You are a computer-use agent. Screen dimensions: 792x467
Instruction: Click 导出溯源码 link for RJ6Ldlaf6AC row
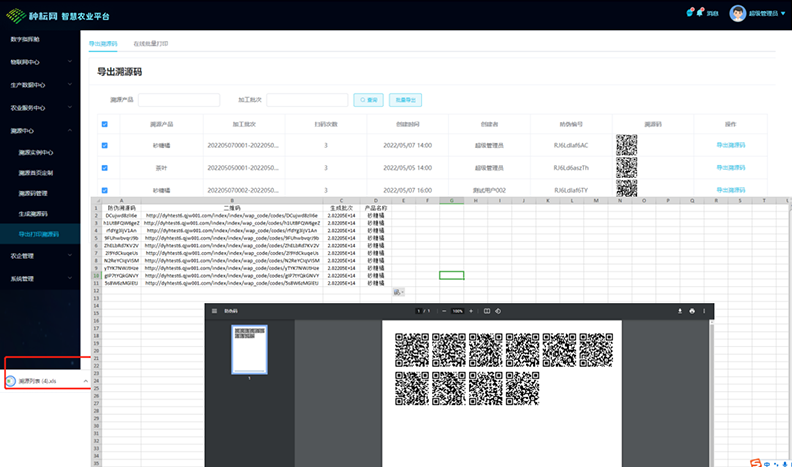pos(730,145)
